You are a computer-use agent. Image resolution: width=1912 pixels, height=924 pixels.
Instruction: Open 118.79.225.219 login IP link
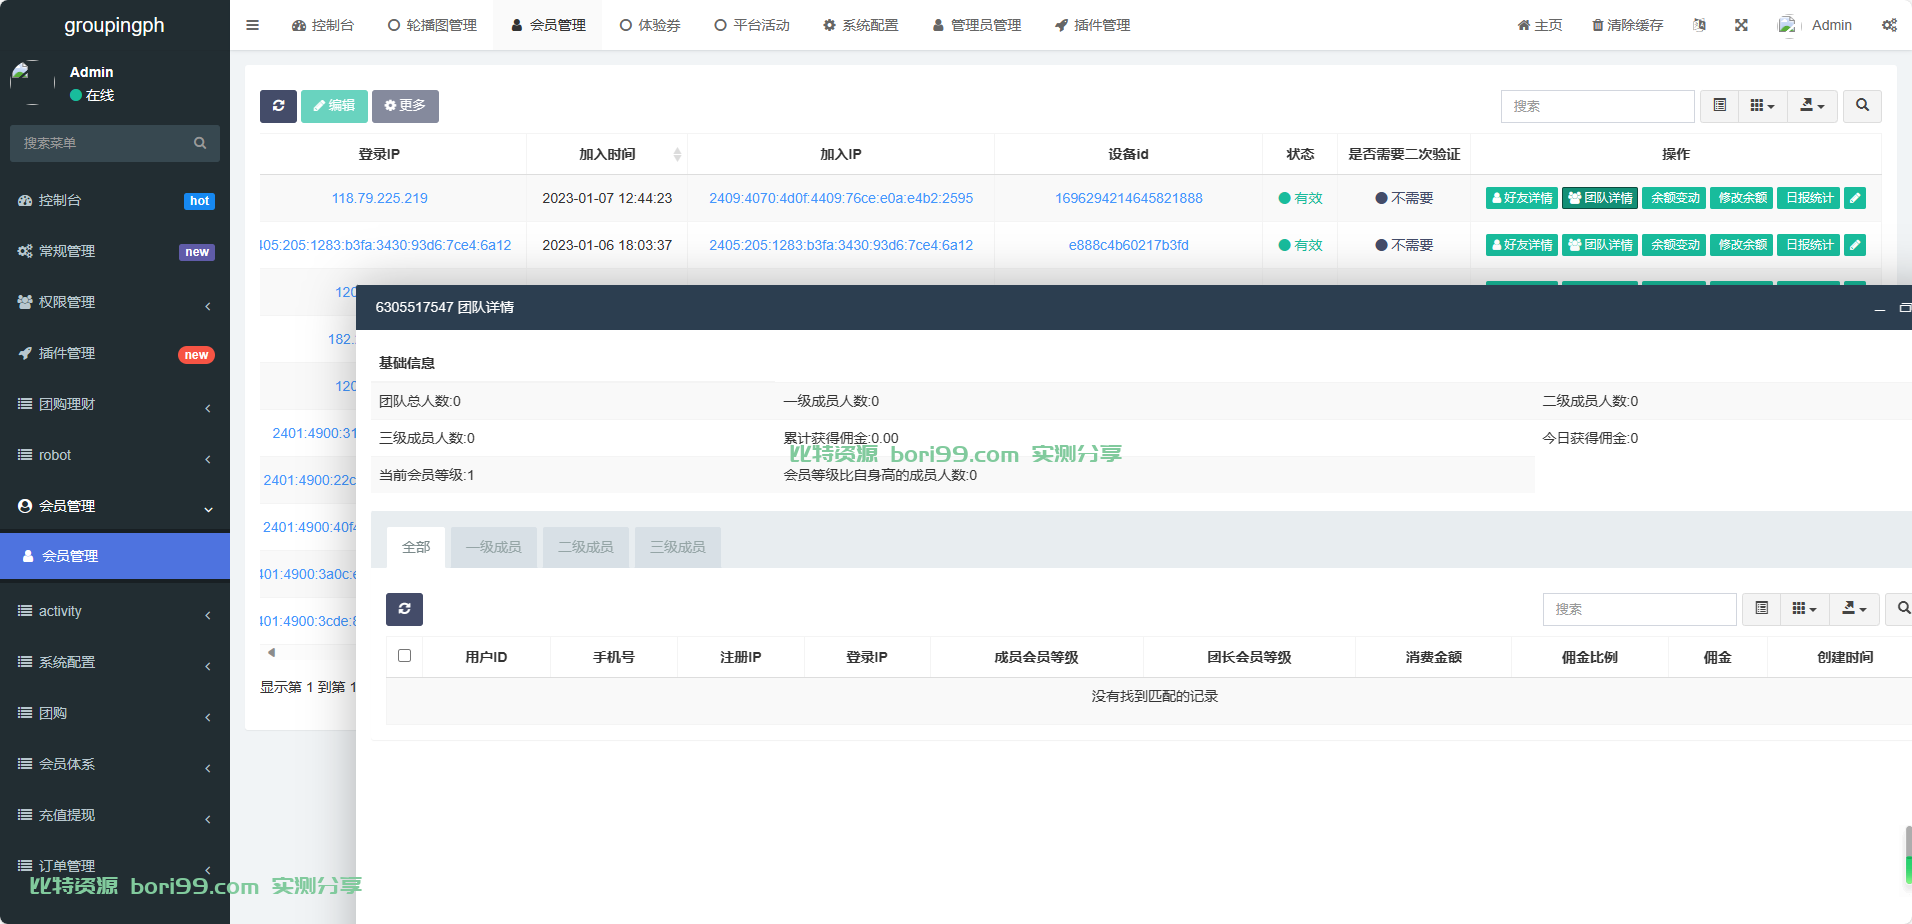point(380,198)
